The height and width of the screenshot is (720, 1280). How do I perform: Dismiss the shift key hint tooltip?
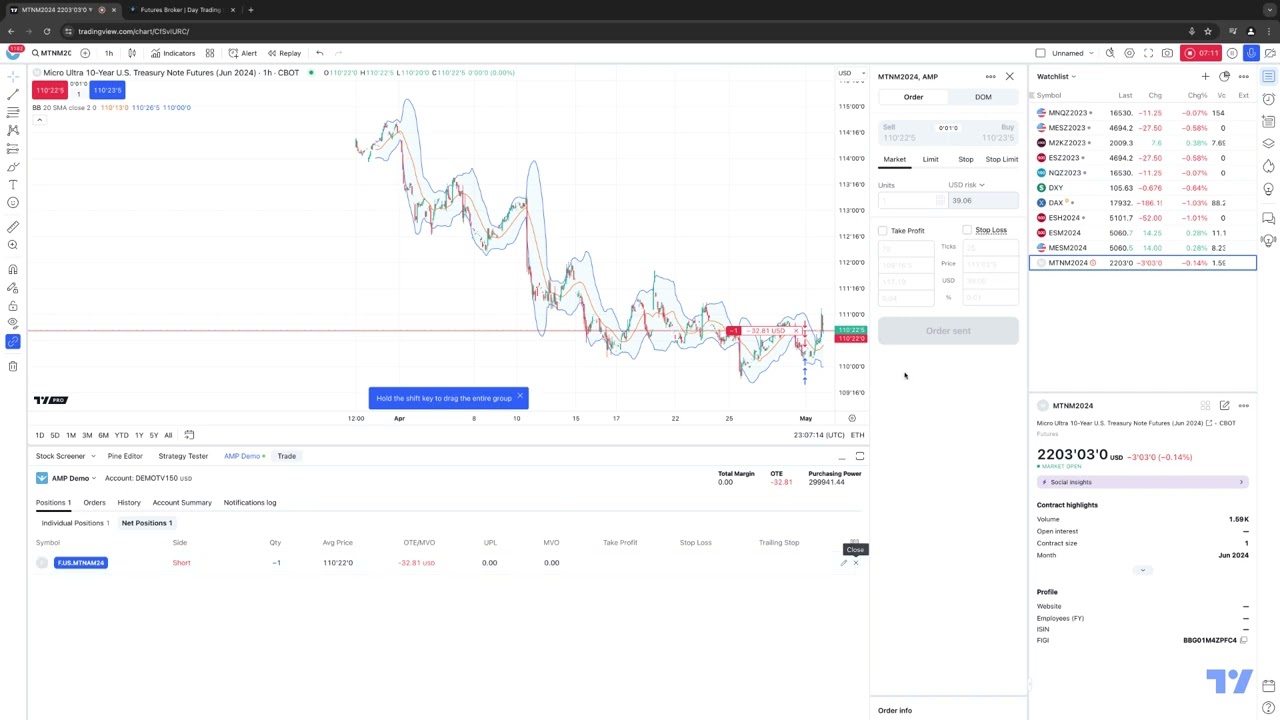click(520, 397)
